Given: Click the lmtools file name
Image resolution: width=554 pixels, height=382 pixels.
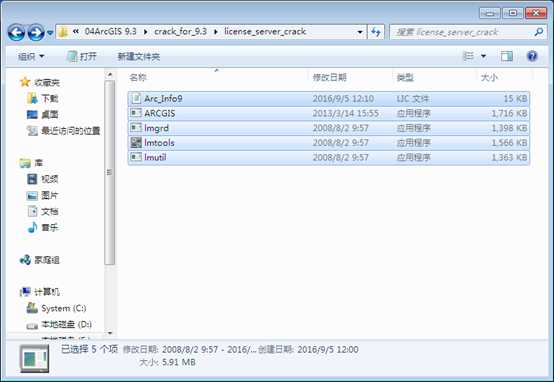Looking at the screenshot, I should pyautogui.click(x=159, y=143).
